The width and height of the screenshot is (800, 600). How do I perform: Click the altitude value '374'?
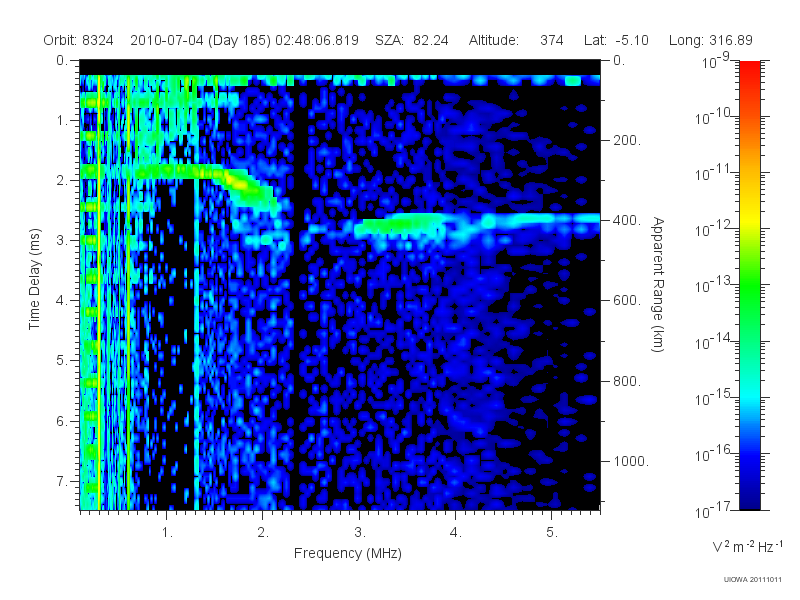pyautogui.click(x=552, y=40)
